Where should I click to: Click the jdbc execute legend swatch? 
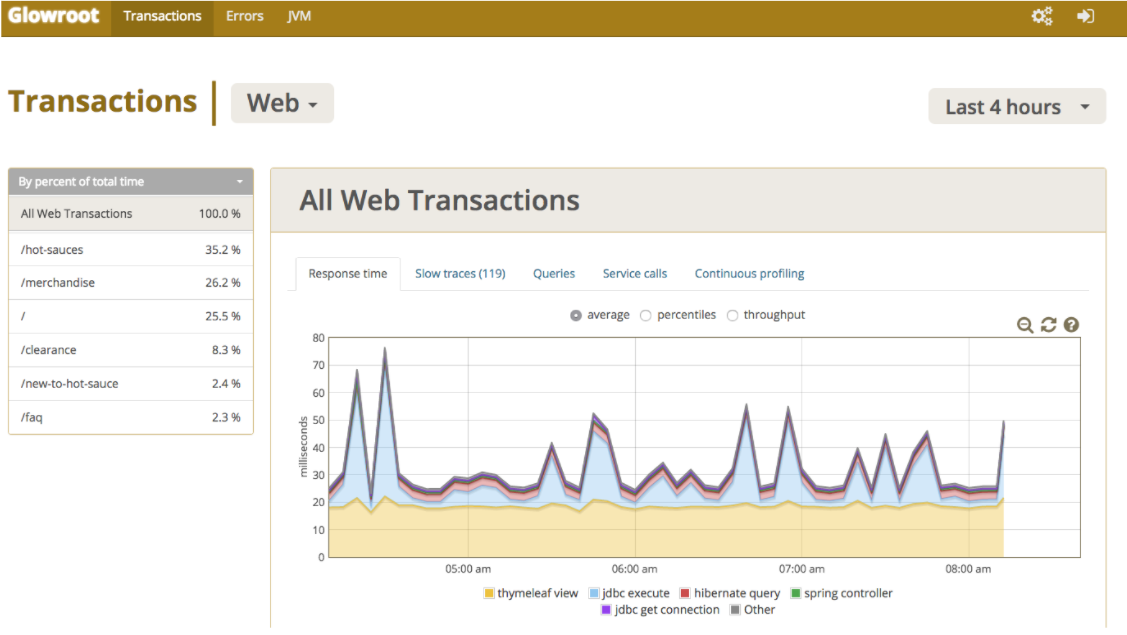[595, 594]
